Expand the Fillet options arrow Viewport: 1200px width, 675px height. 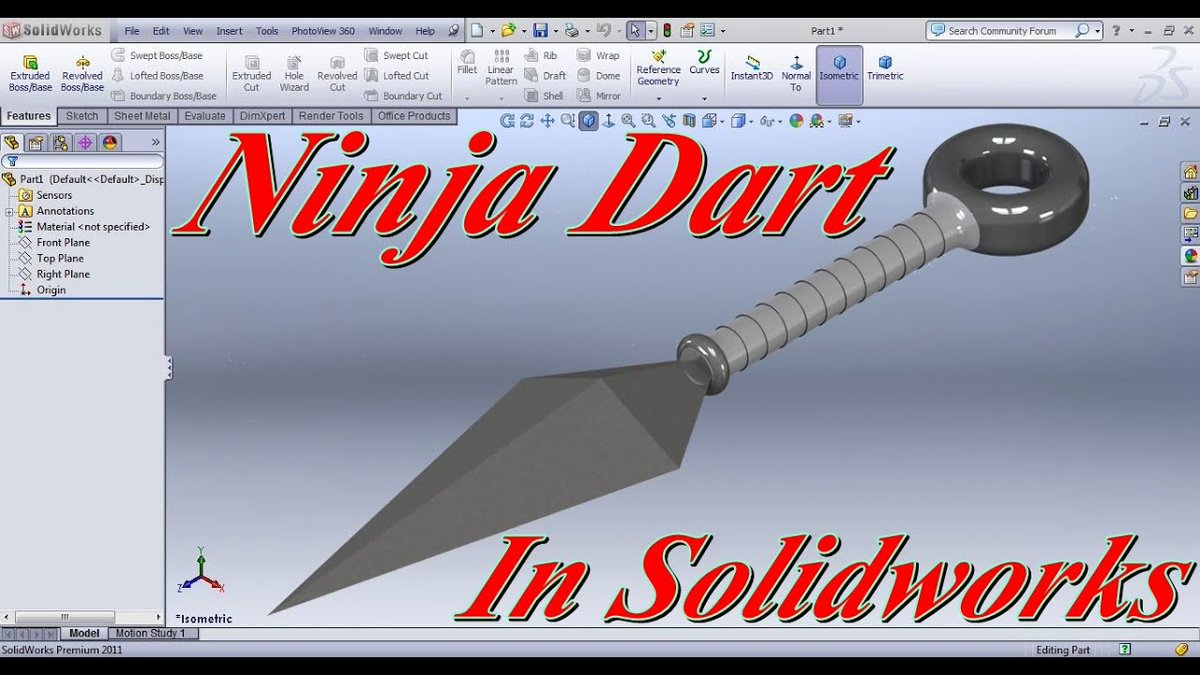point(467,99)
